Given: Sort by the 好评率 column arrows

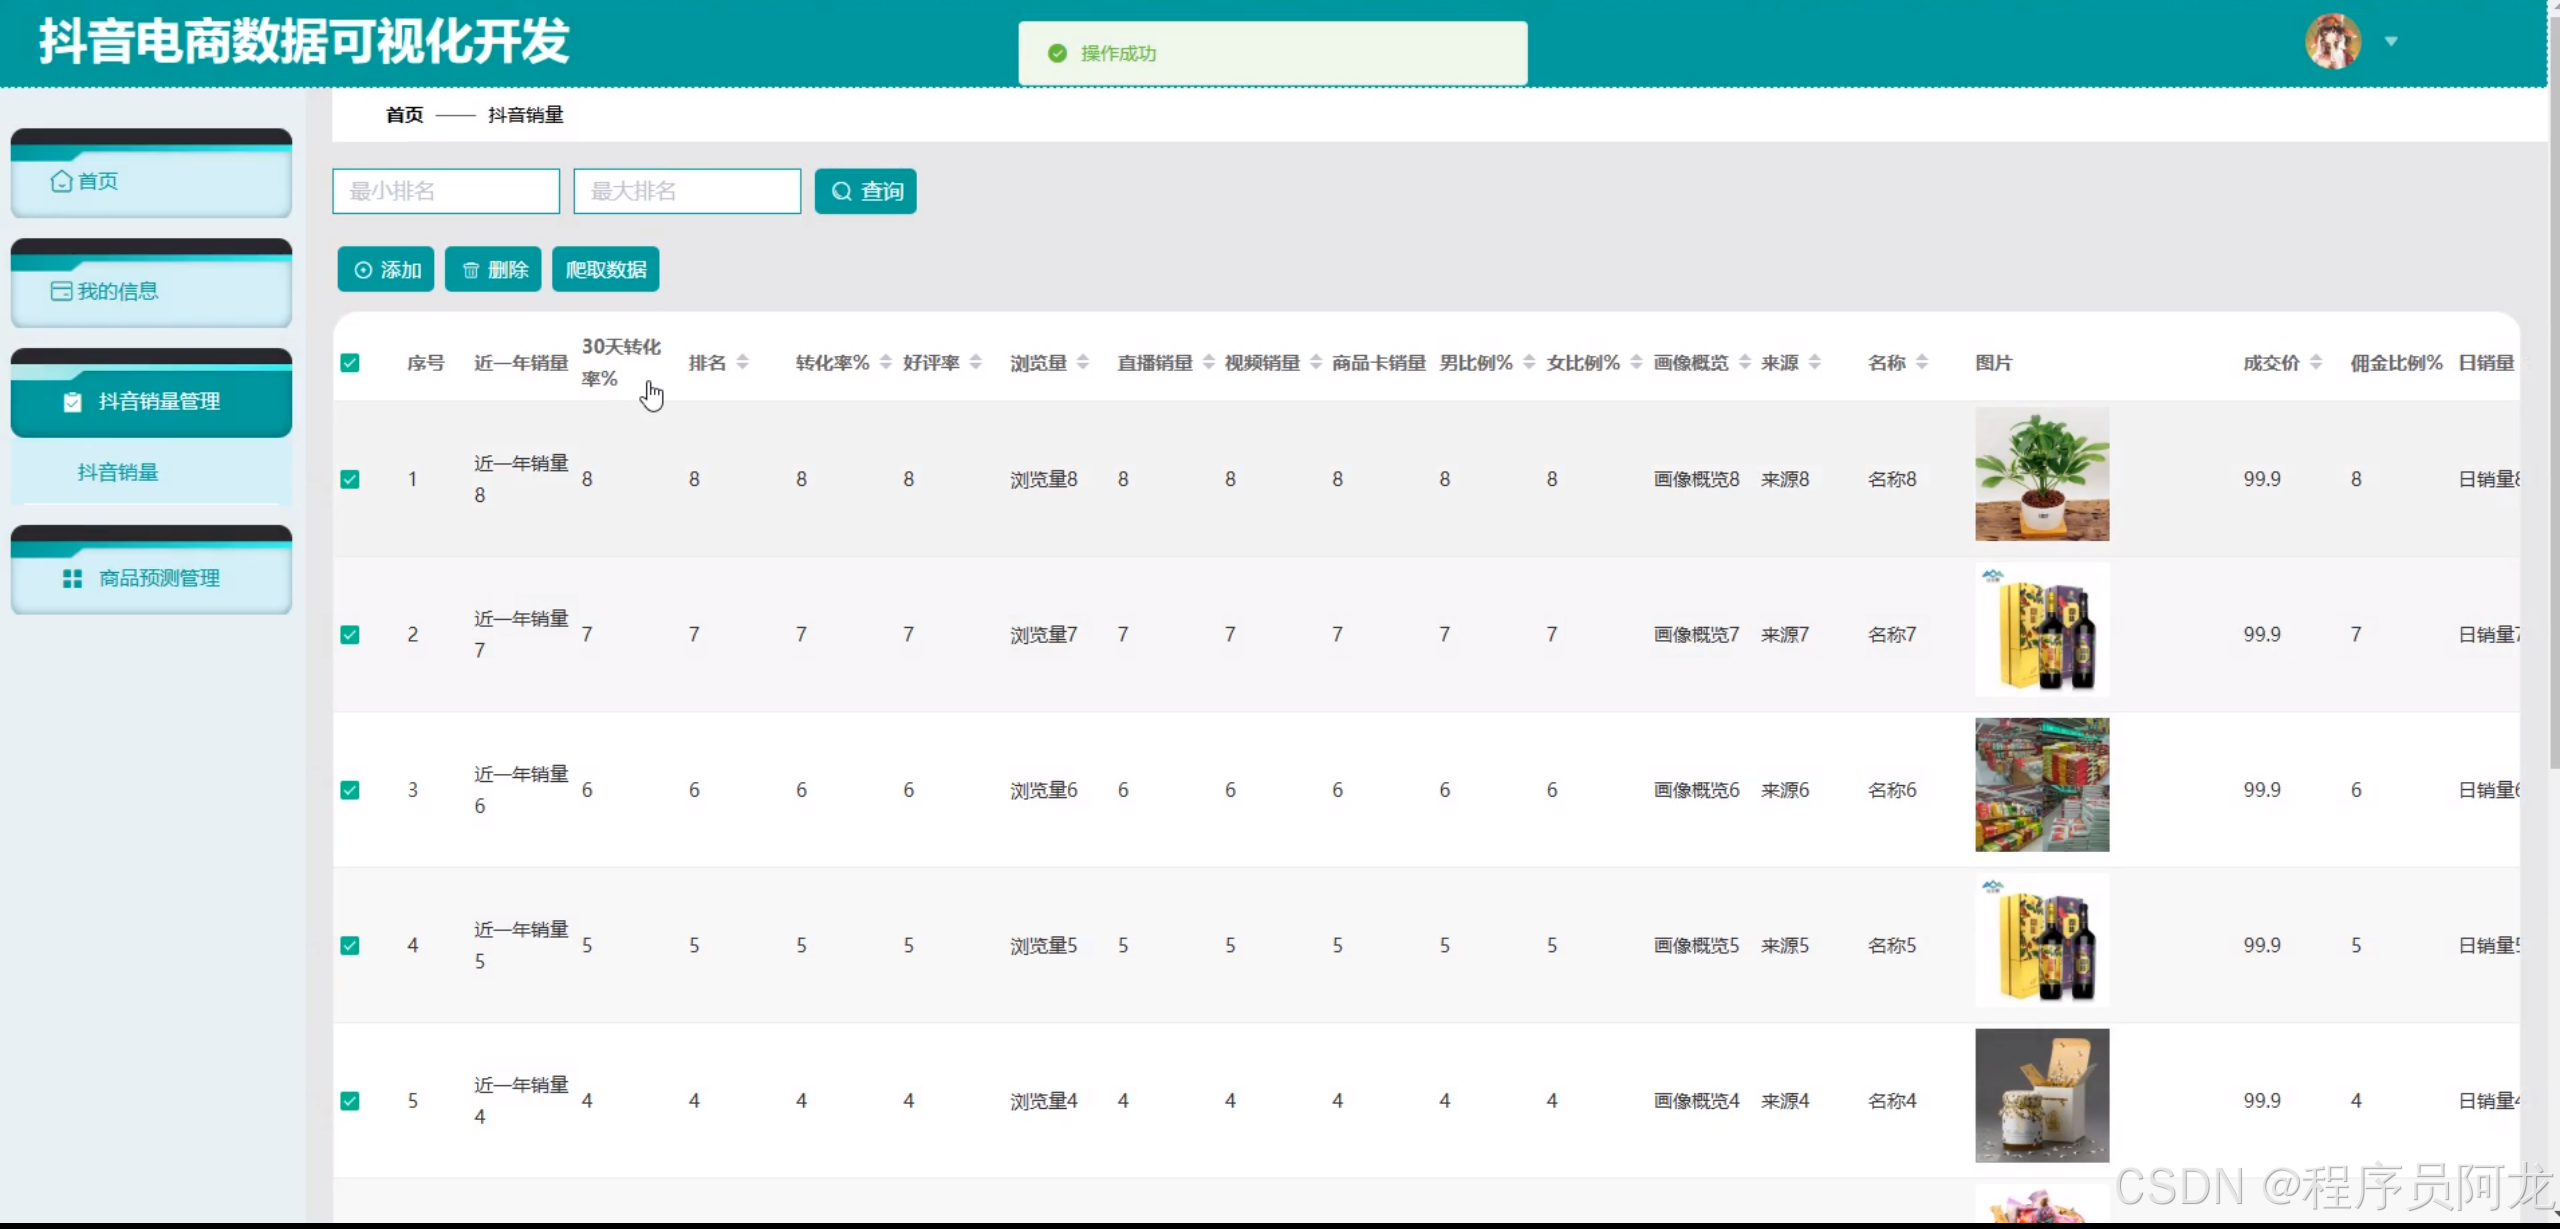Looking at the screenshot, I should coord(976,363).
